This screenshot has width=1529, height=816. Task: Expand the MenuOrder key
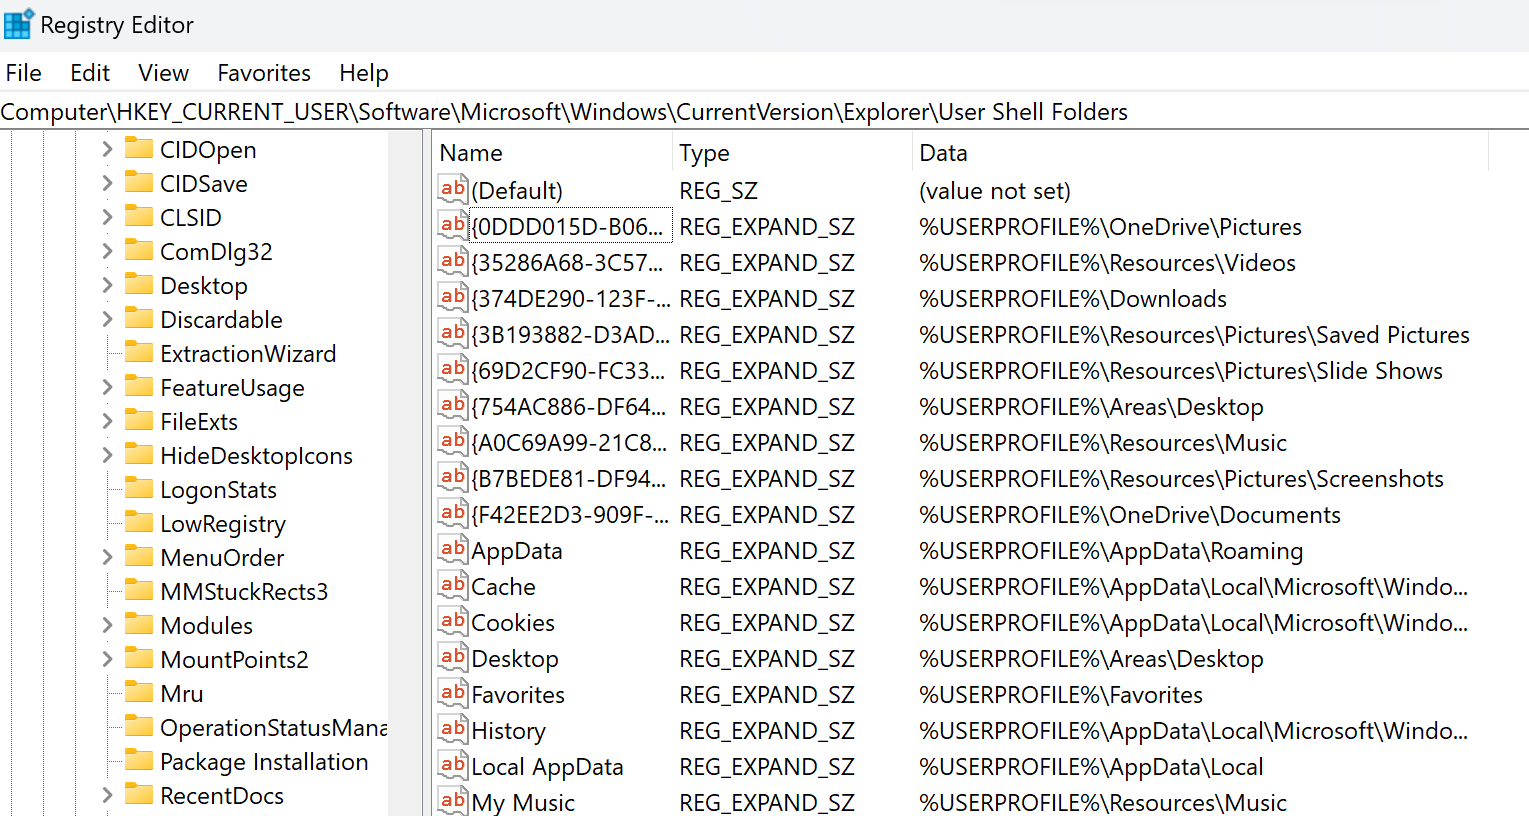click(x=107, y=557)
